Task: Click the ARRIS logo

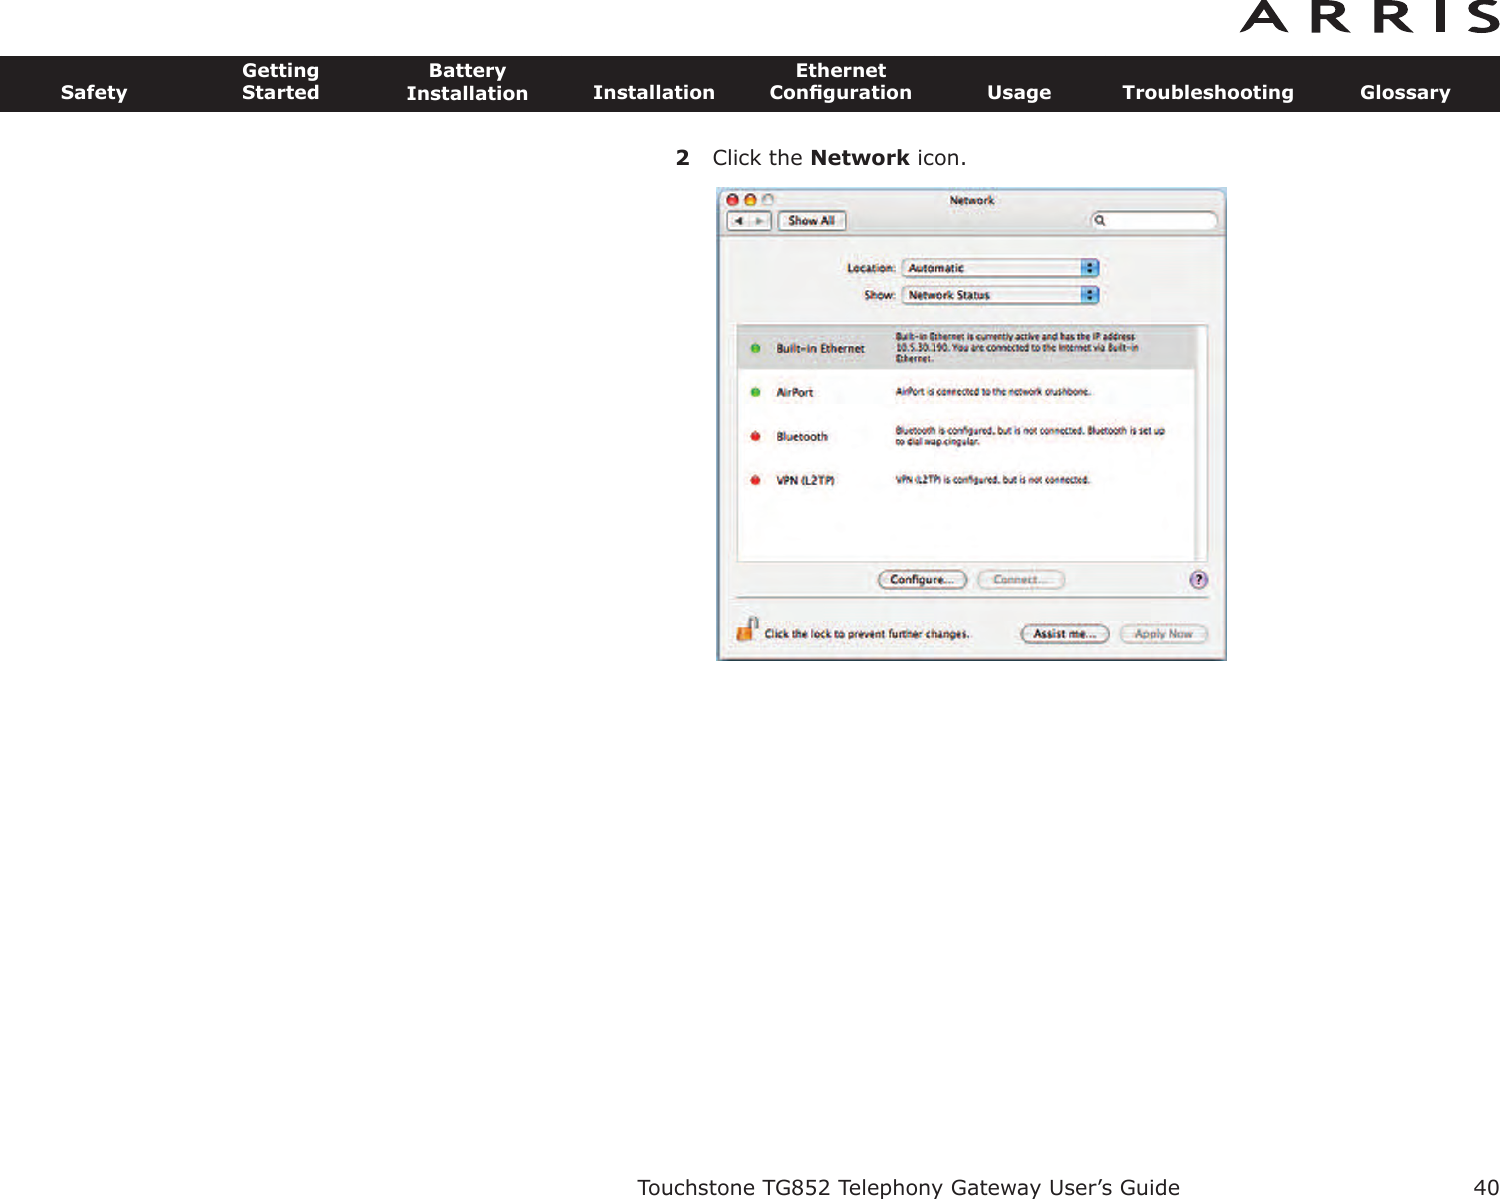Action: pyautogui.click(x=1370, y=17)
